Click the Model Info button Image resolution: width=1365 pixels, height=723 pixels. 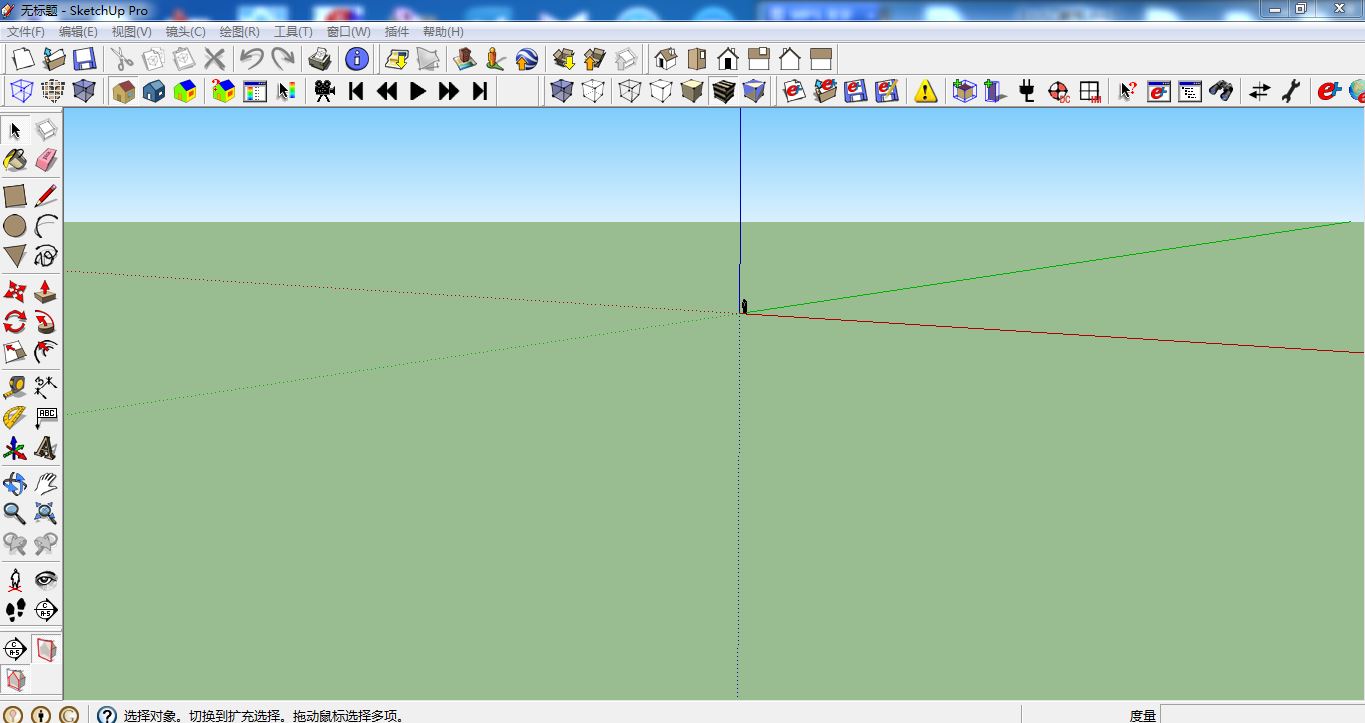(x=357, y=59)
